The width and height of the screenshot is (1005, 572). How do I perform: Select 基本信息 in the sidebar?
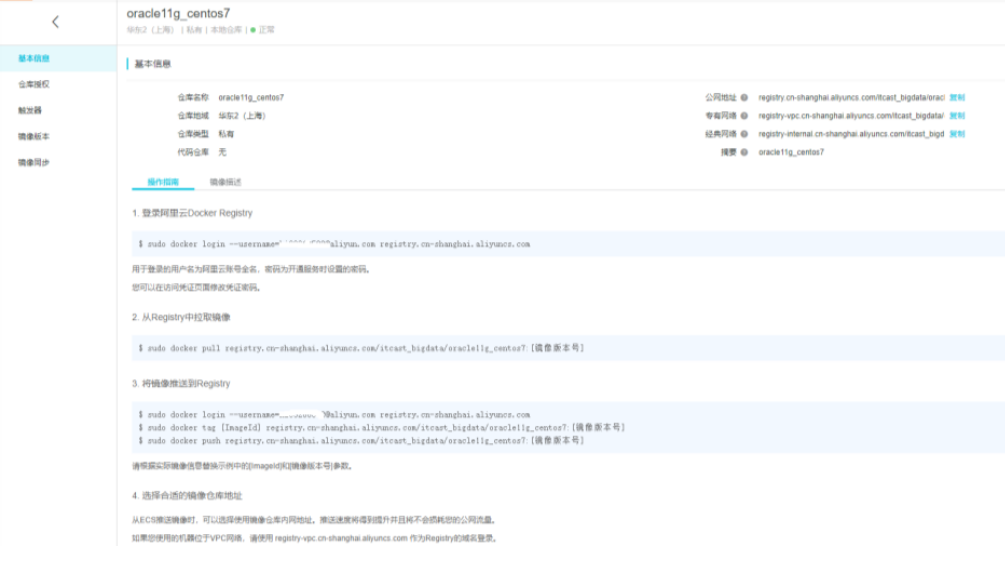click(x=58, y=58)
